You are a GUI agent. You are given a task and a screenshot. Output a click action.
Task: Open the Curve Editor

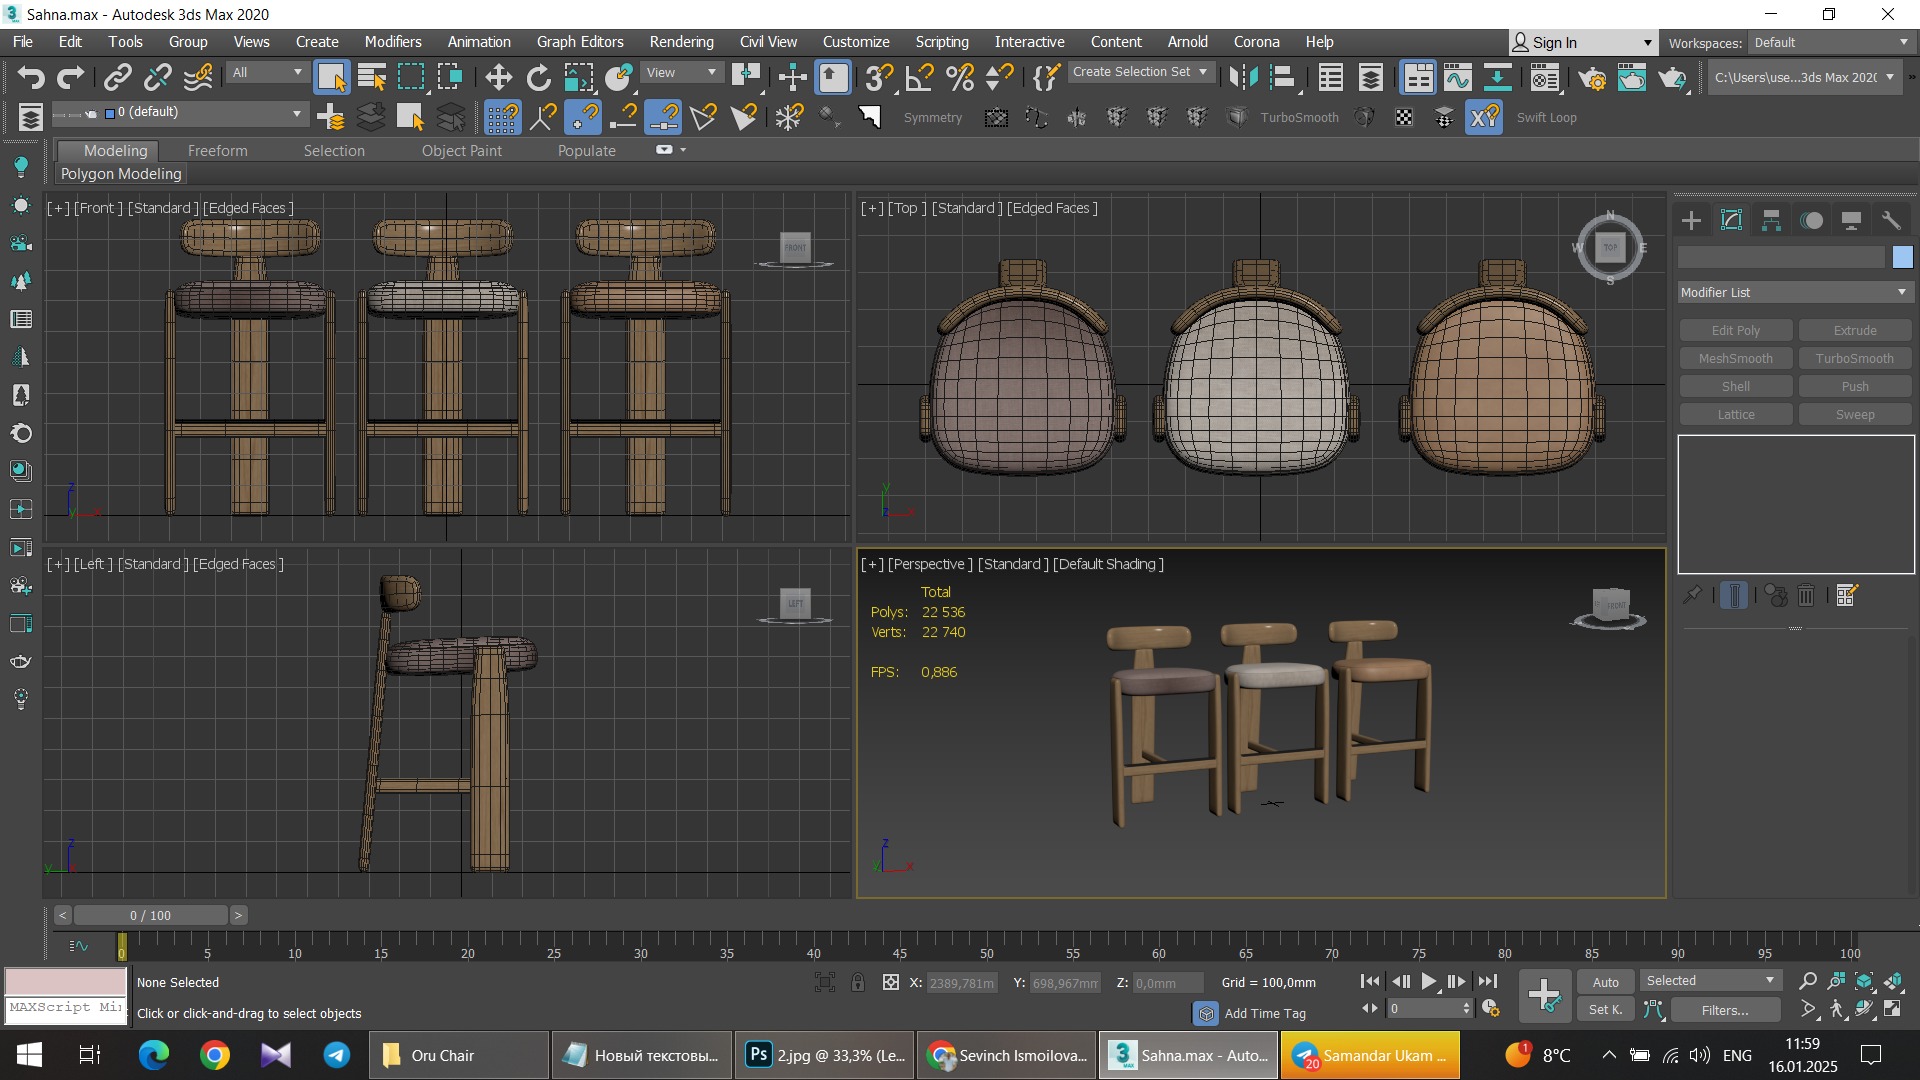pos(1458,77)
